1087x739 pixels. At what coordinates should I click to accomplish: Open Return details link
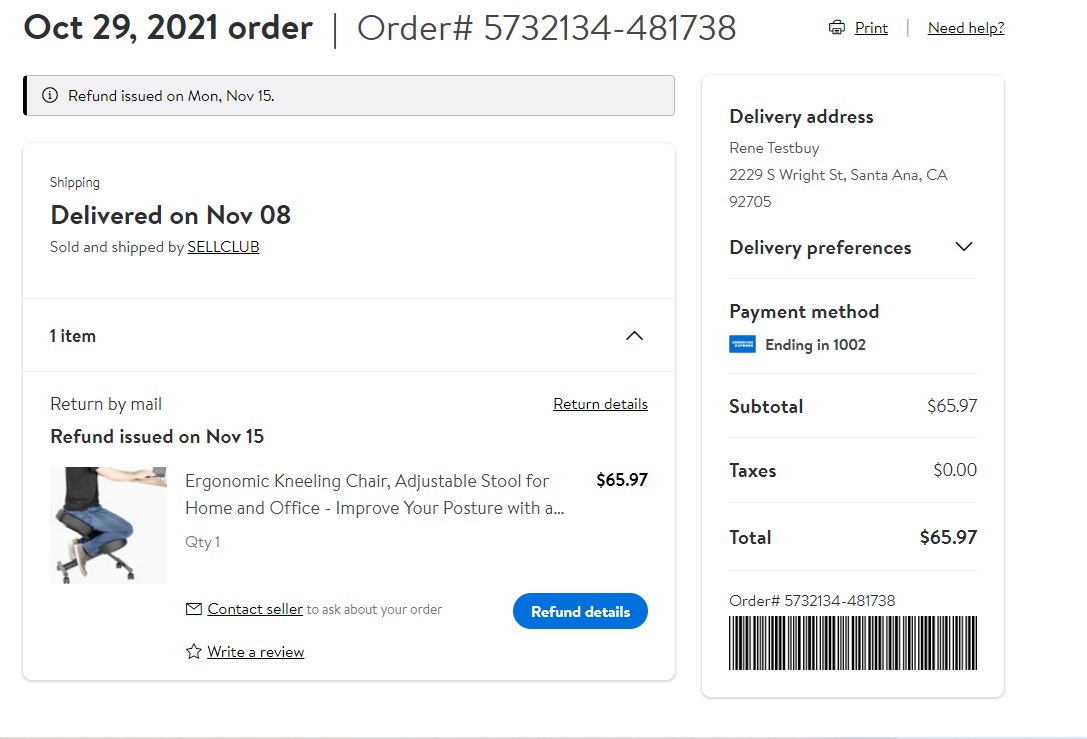[x=600, y=404]
